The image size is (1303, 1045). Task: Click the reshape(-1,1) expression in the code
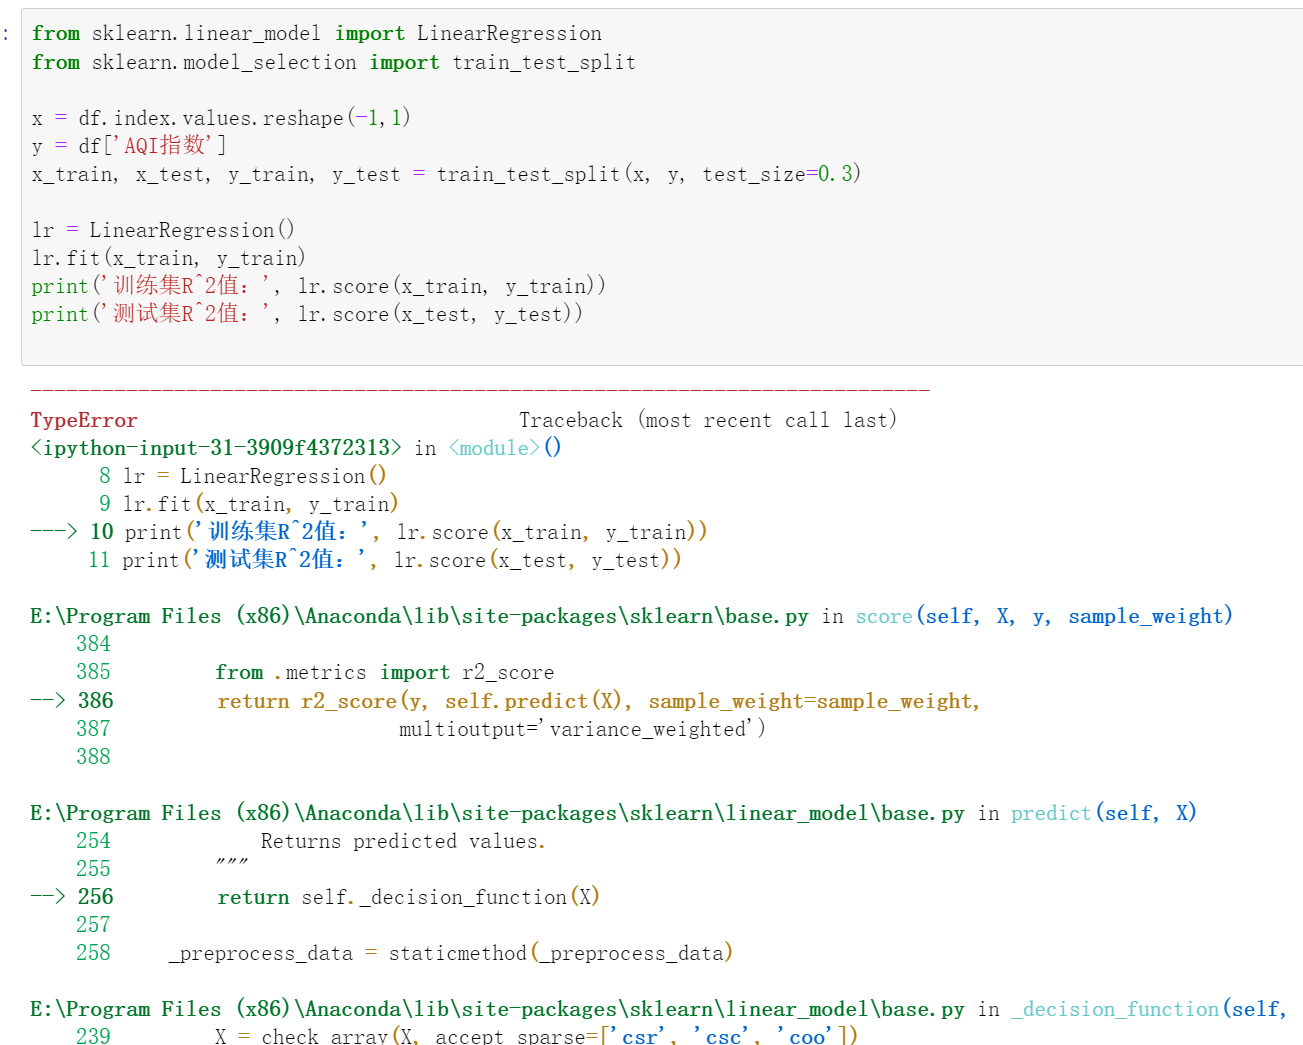[x=340, y=116]
